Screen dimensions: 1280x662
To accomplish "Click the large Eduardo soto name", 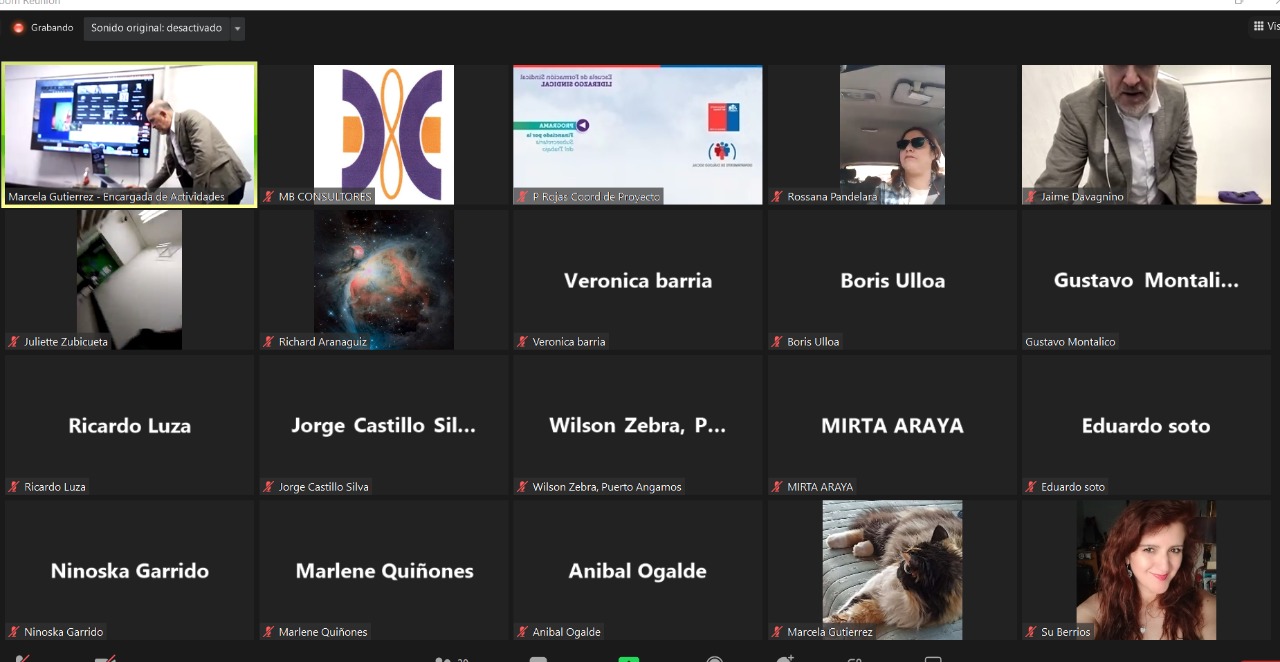I will (1146, 426).
